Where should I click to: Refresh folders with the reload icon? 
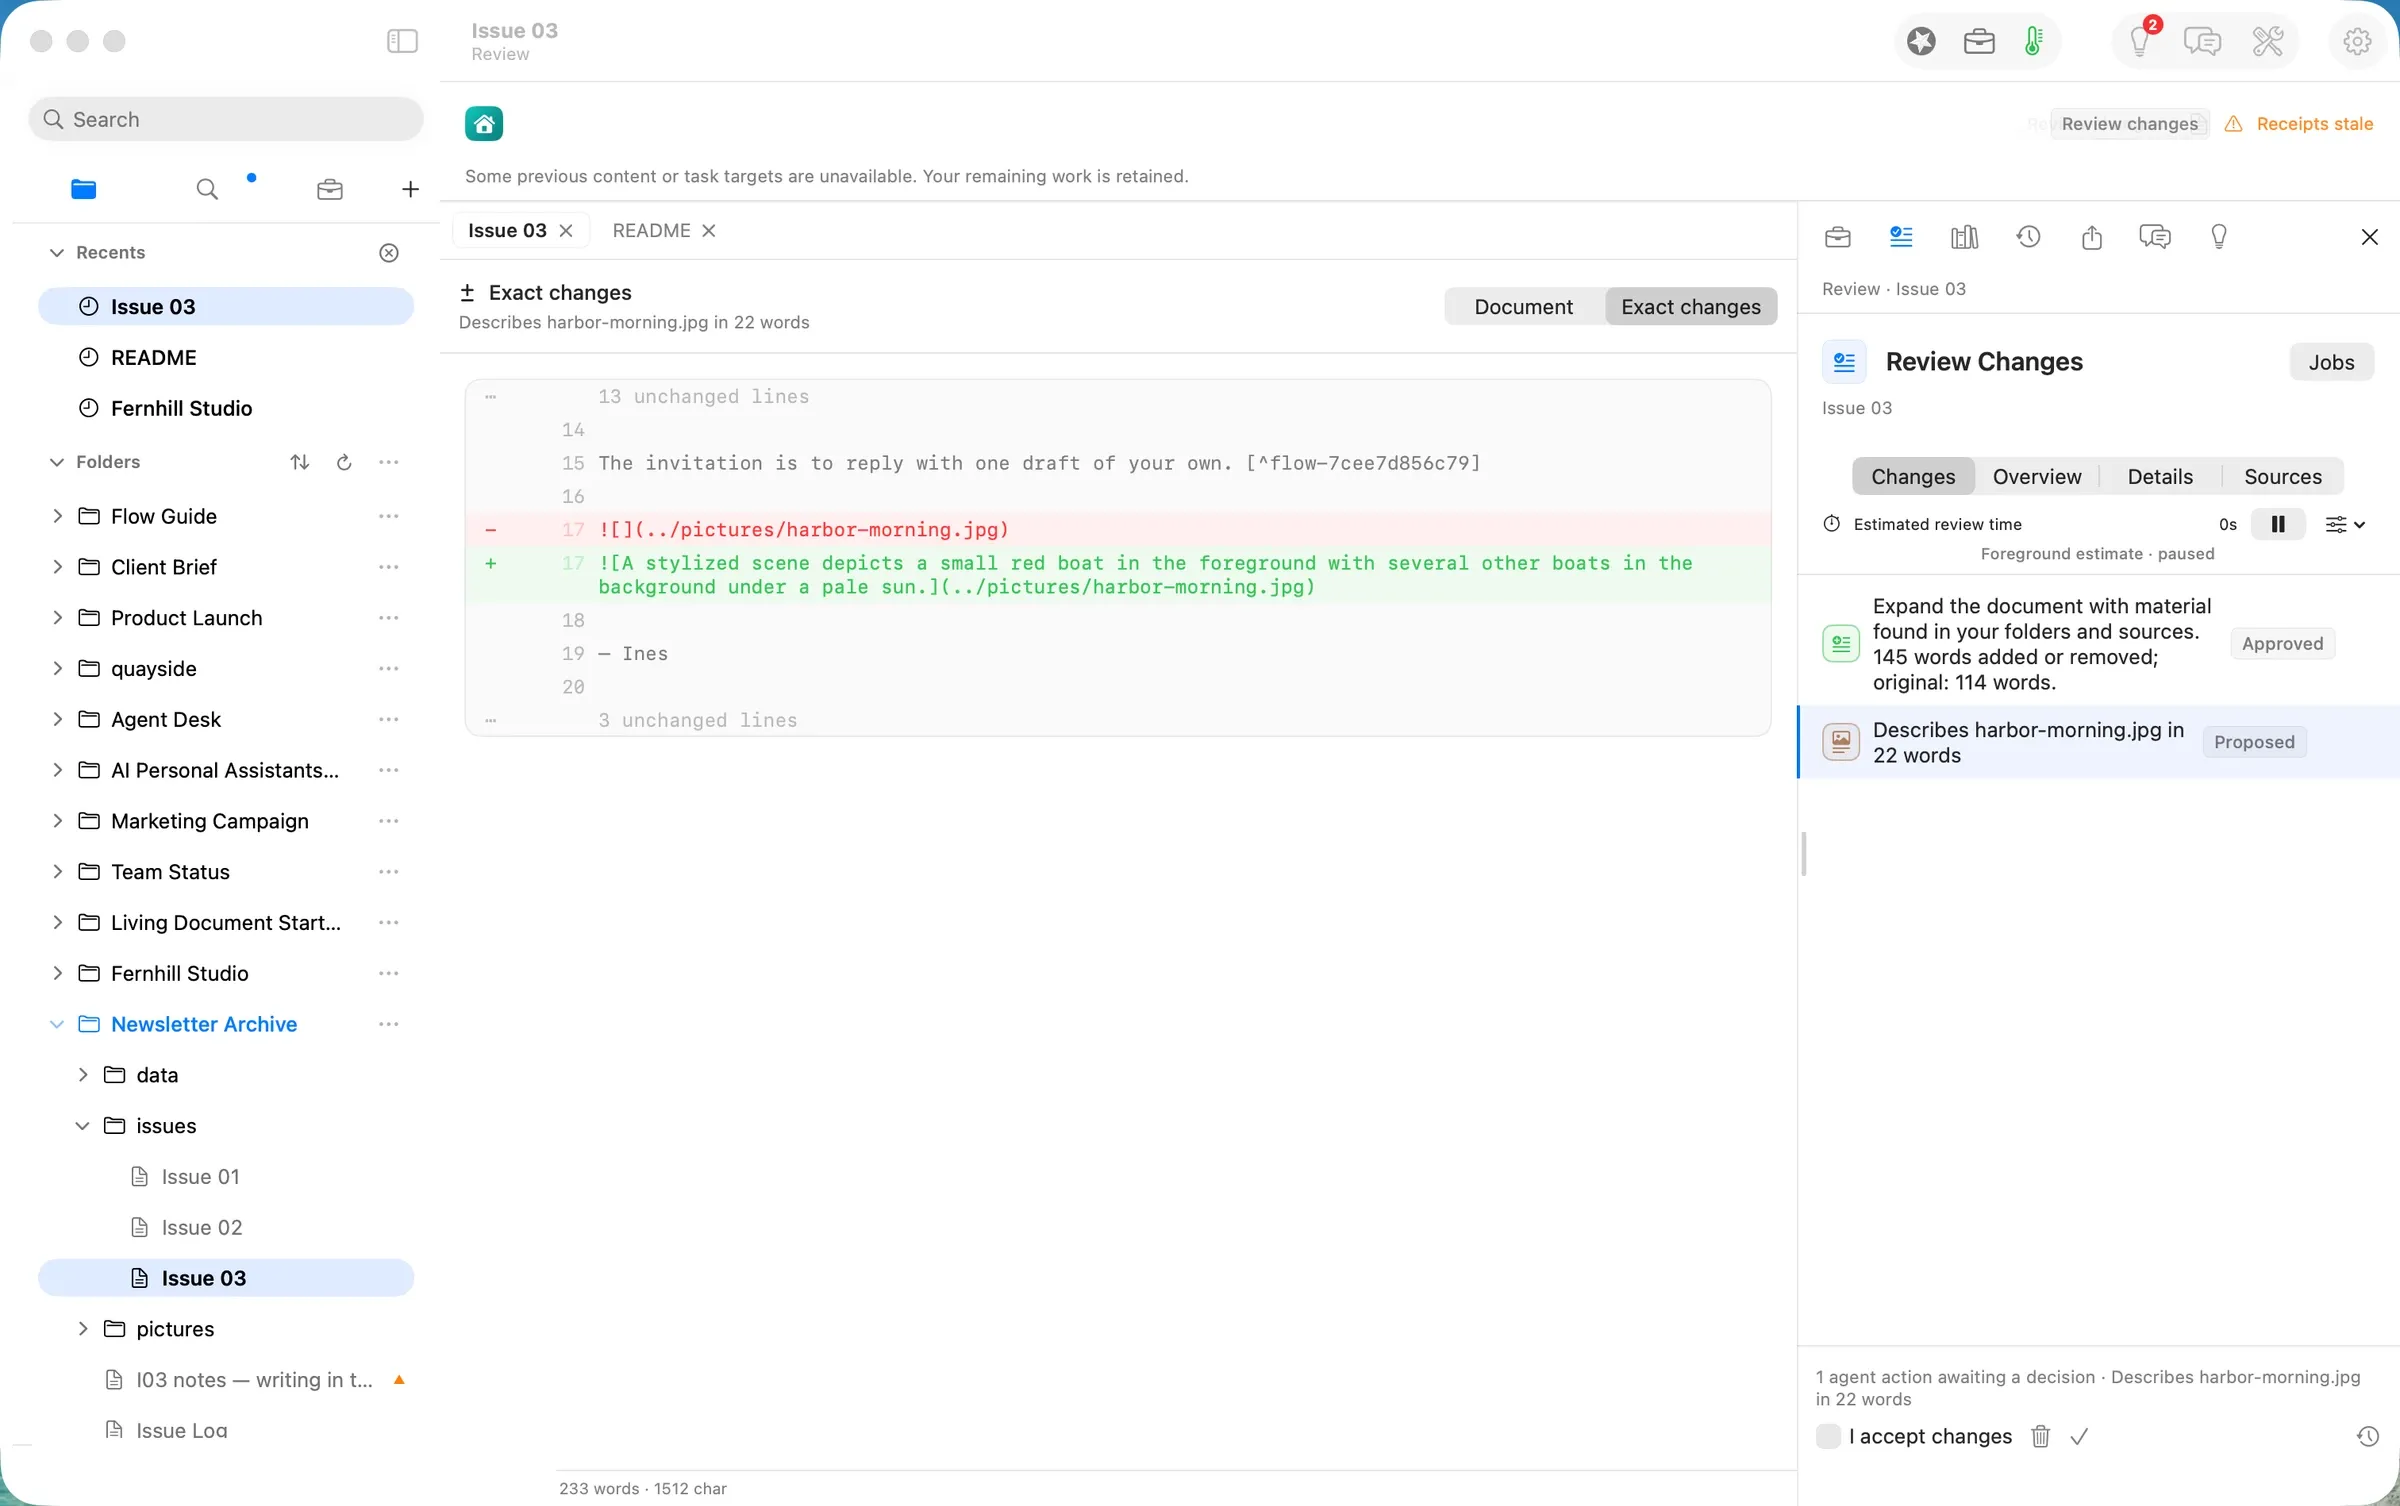click(344, 462)
